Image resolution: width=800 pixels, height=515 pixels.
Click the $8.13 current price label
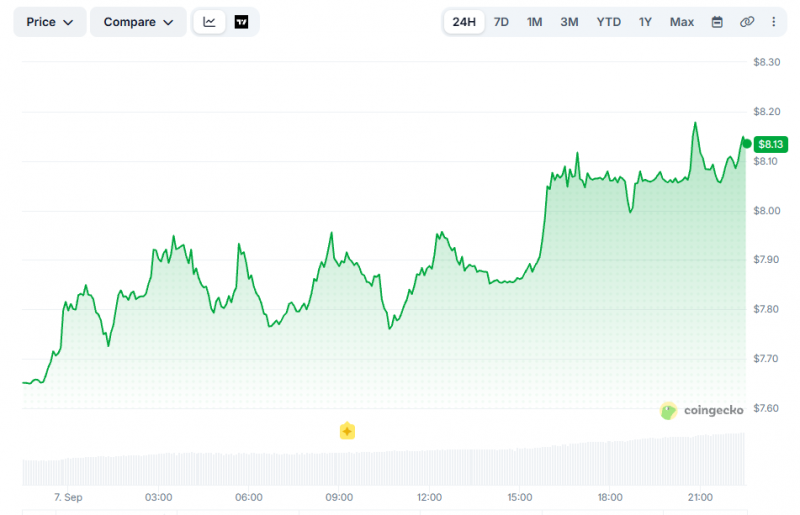click(770, 144)
